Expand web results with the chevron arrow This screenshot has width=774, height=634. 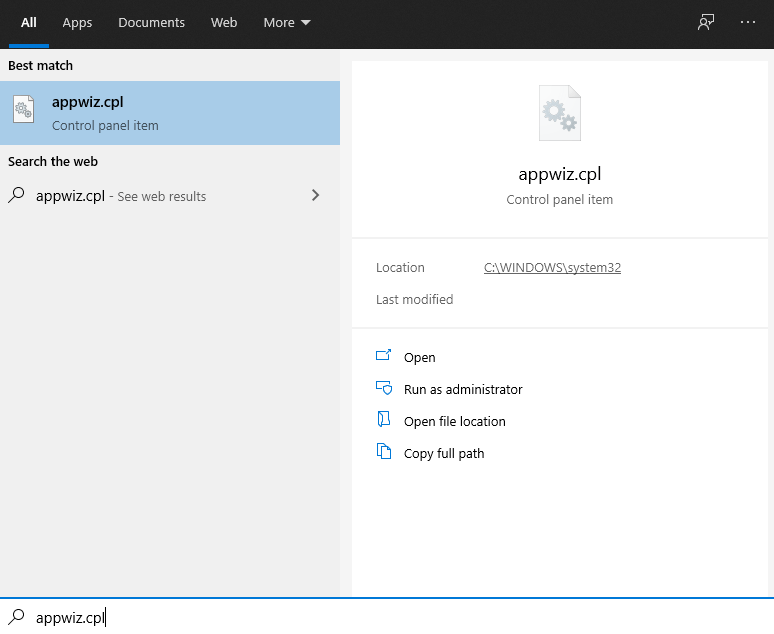(x=316, y=196)
